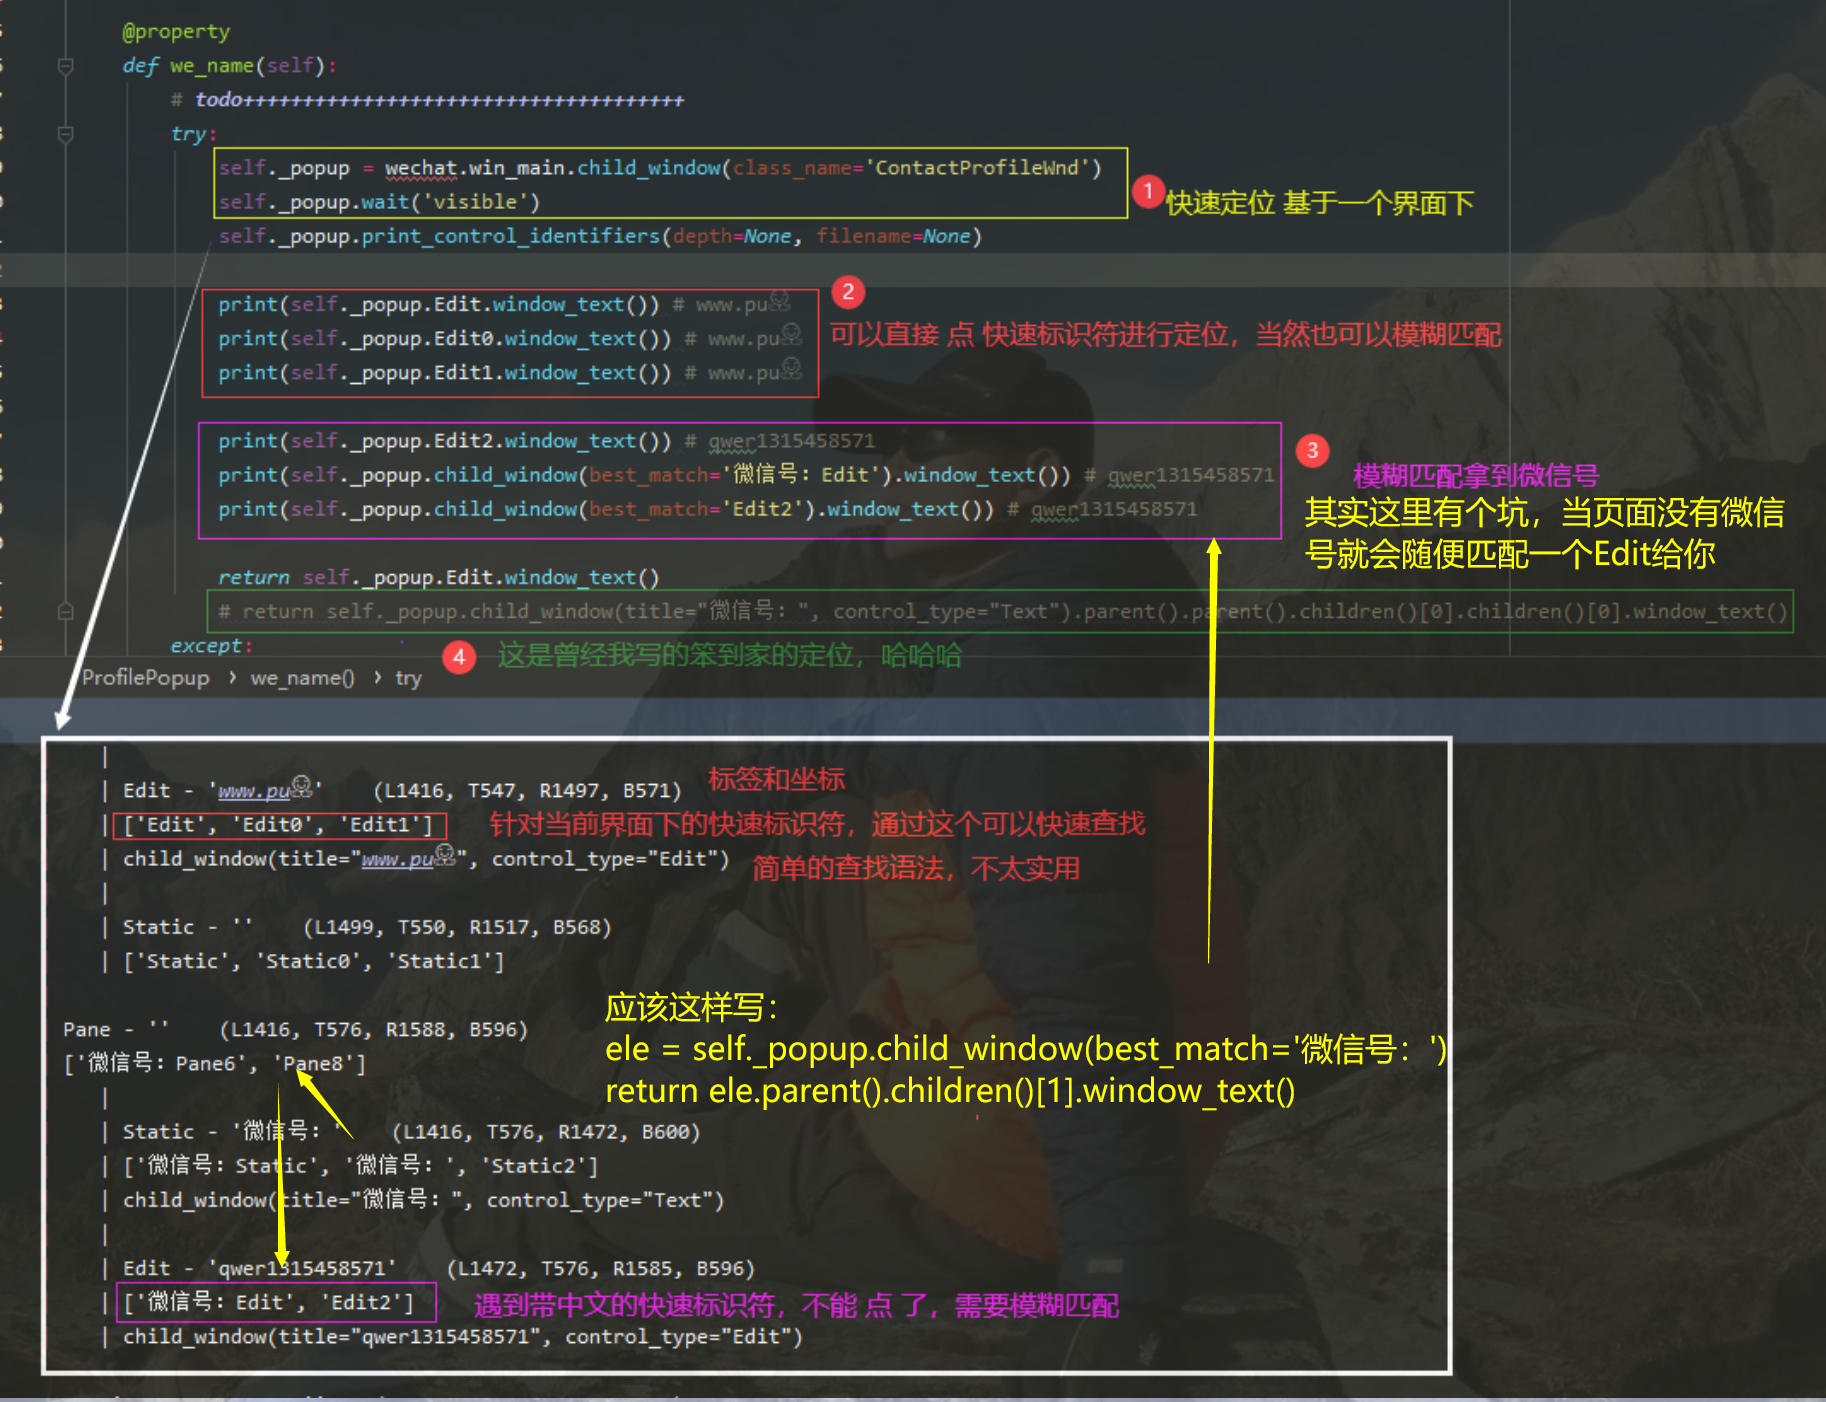Click the 'def we_name(self):' line
The image size is (1826, 1402).
(229, 65)
